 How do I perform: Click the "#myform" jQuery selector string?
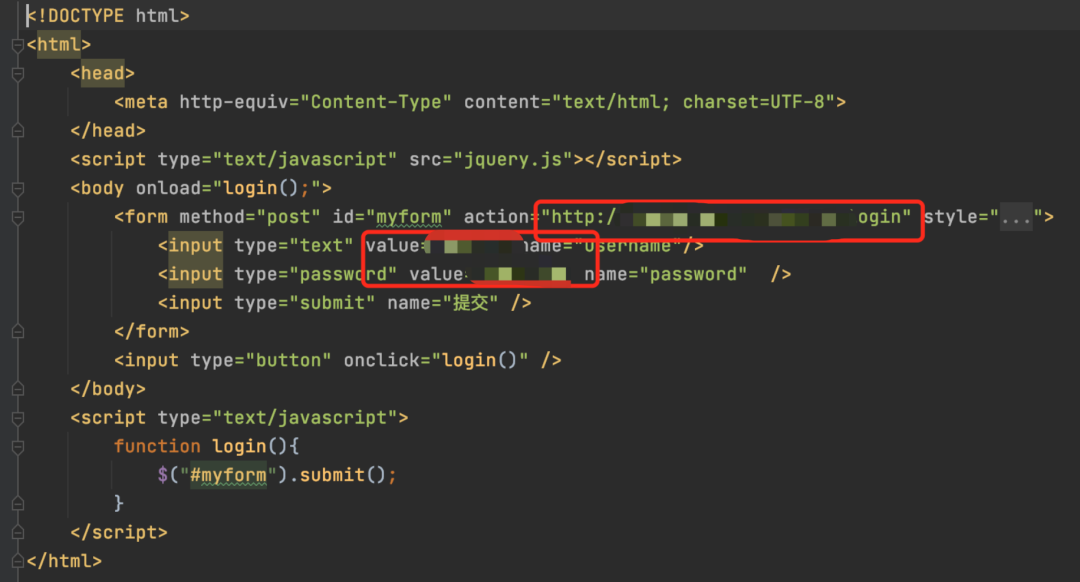coord(229,475)
